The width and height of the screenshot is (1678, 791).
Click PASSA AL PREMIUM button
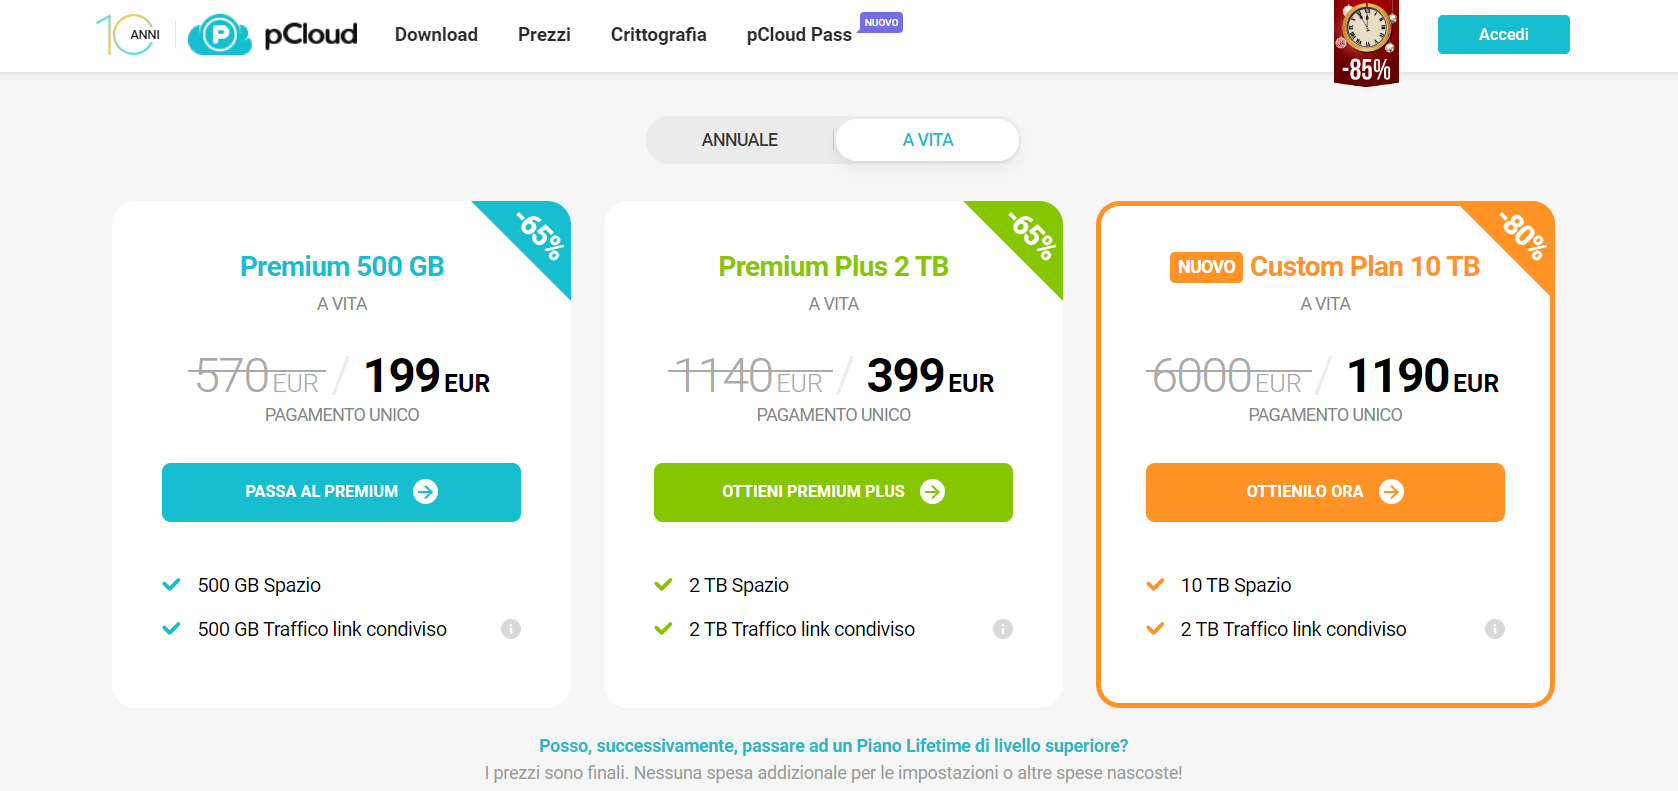click(x=342, y=492)
